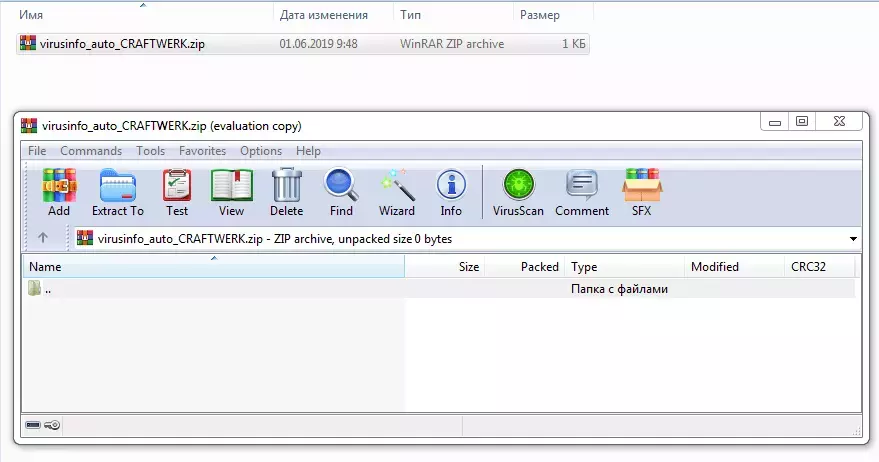Screen dimensions: 879x462
Task: Click the zip file icon in Explorer list
Action: pos(27,43)
